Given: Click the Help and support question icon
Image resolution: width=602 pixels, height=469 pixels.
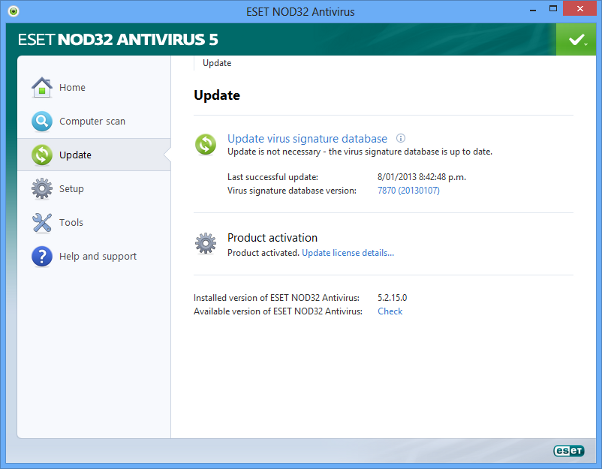Looking at the screenshot, I should (42, 256).
